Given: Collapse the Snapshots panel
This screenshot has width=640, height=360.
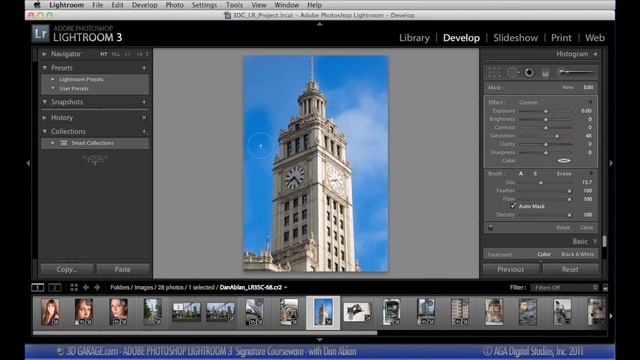Looking at the screenshot, I should [44, 102].
